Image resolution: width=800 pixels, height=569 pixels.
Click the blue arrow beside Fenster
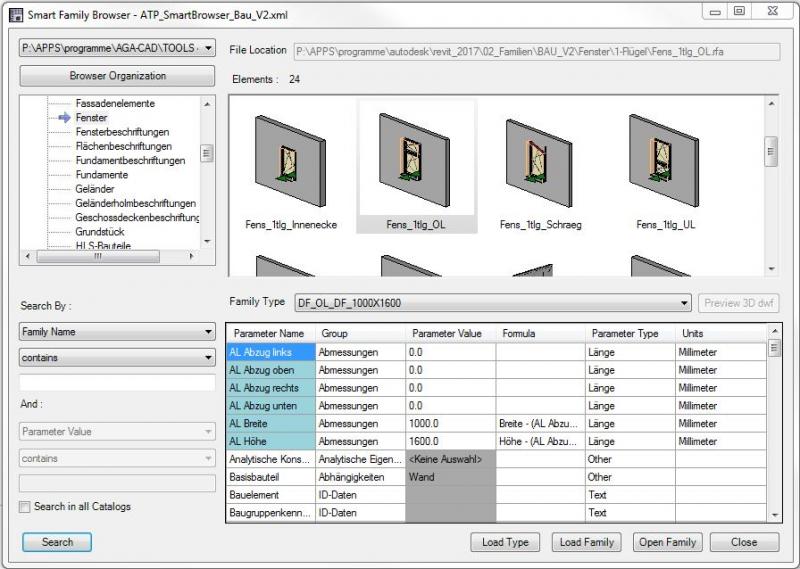(64, 118)
